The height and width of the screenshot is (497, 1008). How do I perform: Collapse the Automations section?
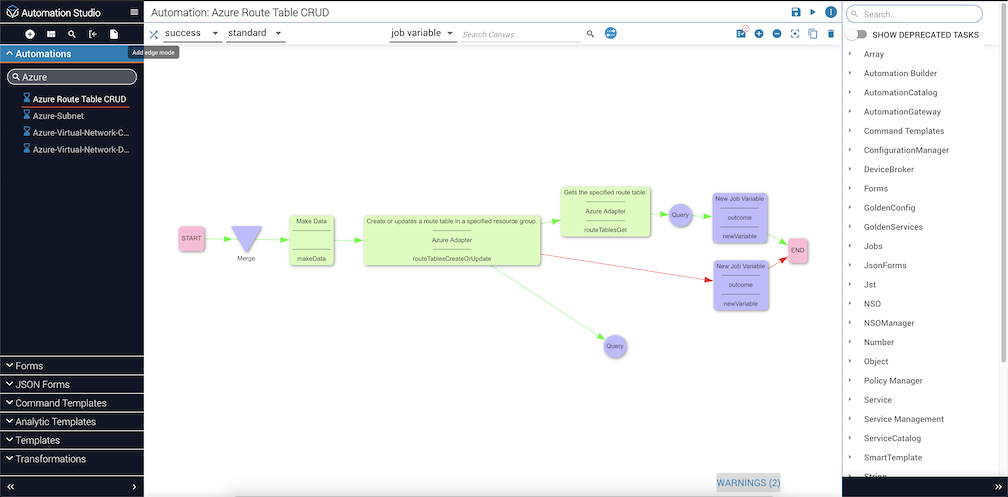tap(72, 54)
